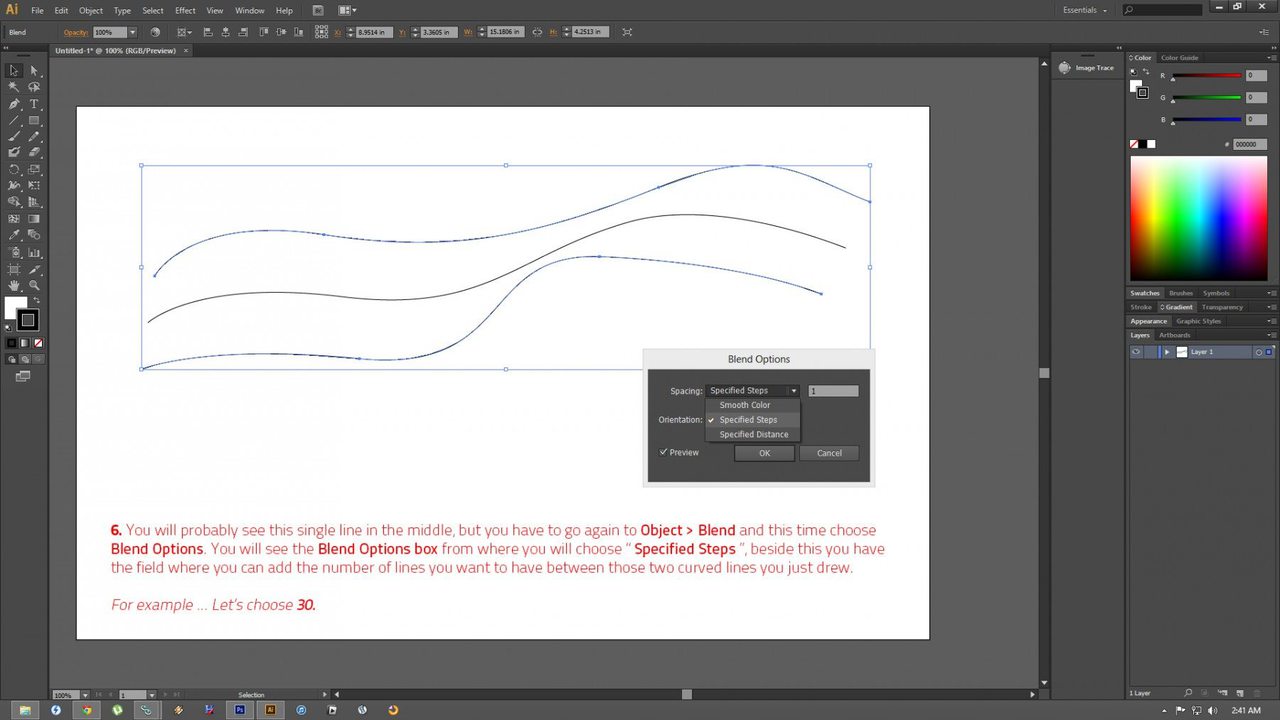
Task: Select the Mesh tool
Action: 14,219
